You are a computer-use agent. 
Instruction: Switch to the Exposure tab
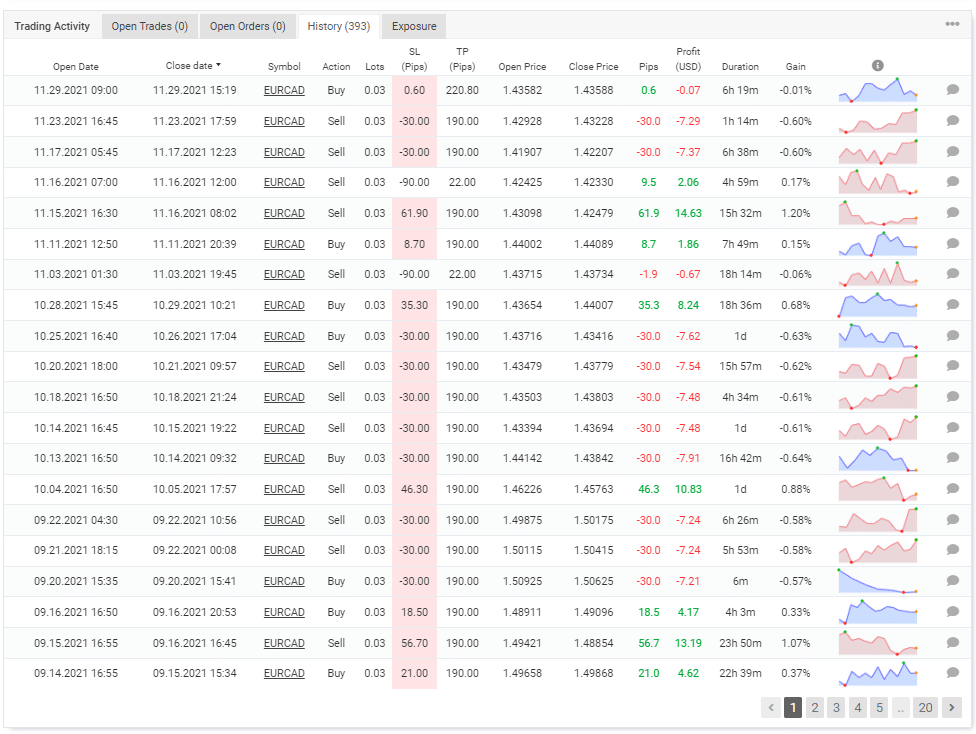pos(413,26)
